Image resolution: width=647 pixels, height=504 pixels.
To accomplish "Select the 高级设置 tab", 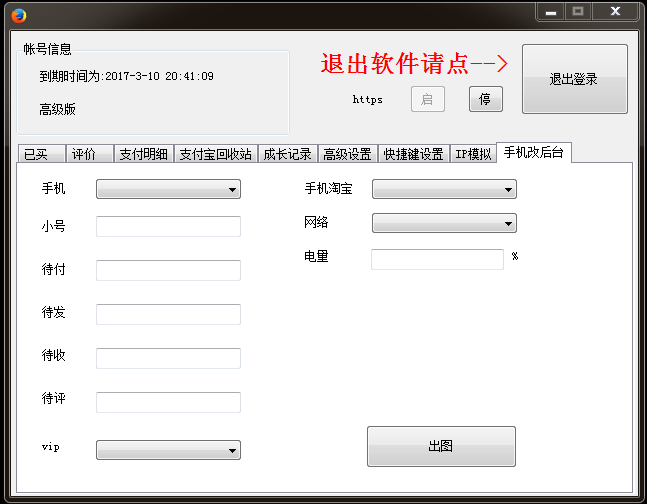I will click(x=347, y=154).
